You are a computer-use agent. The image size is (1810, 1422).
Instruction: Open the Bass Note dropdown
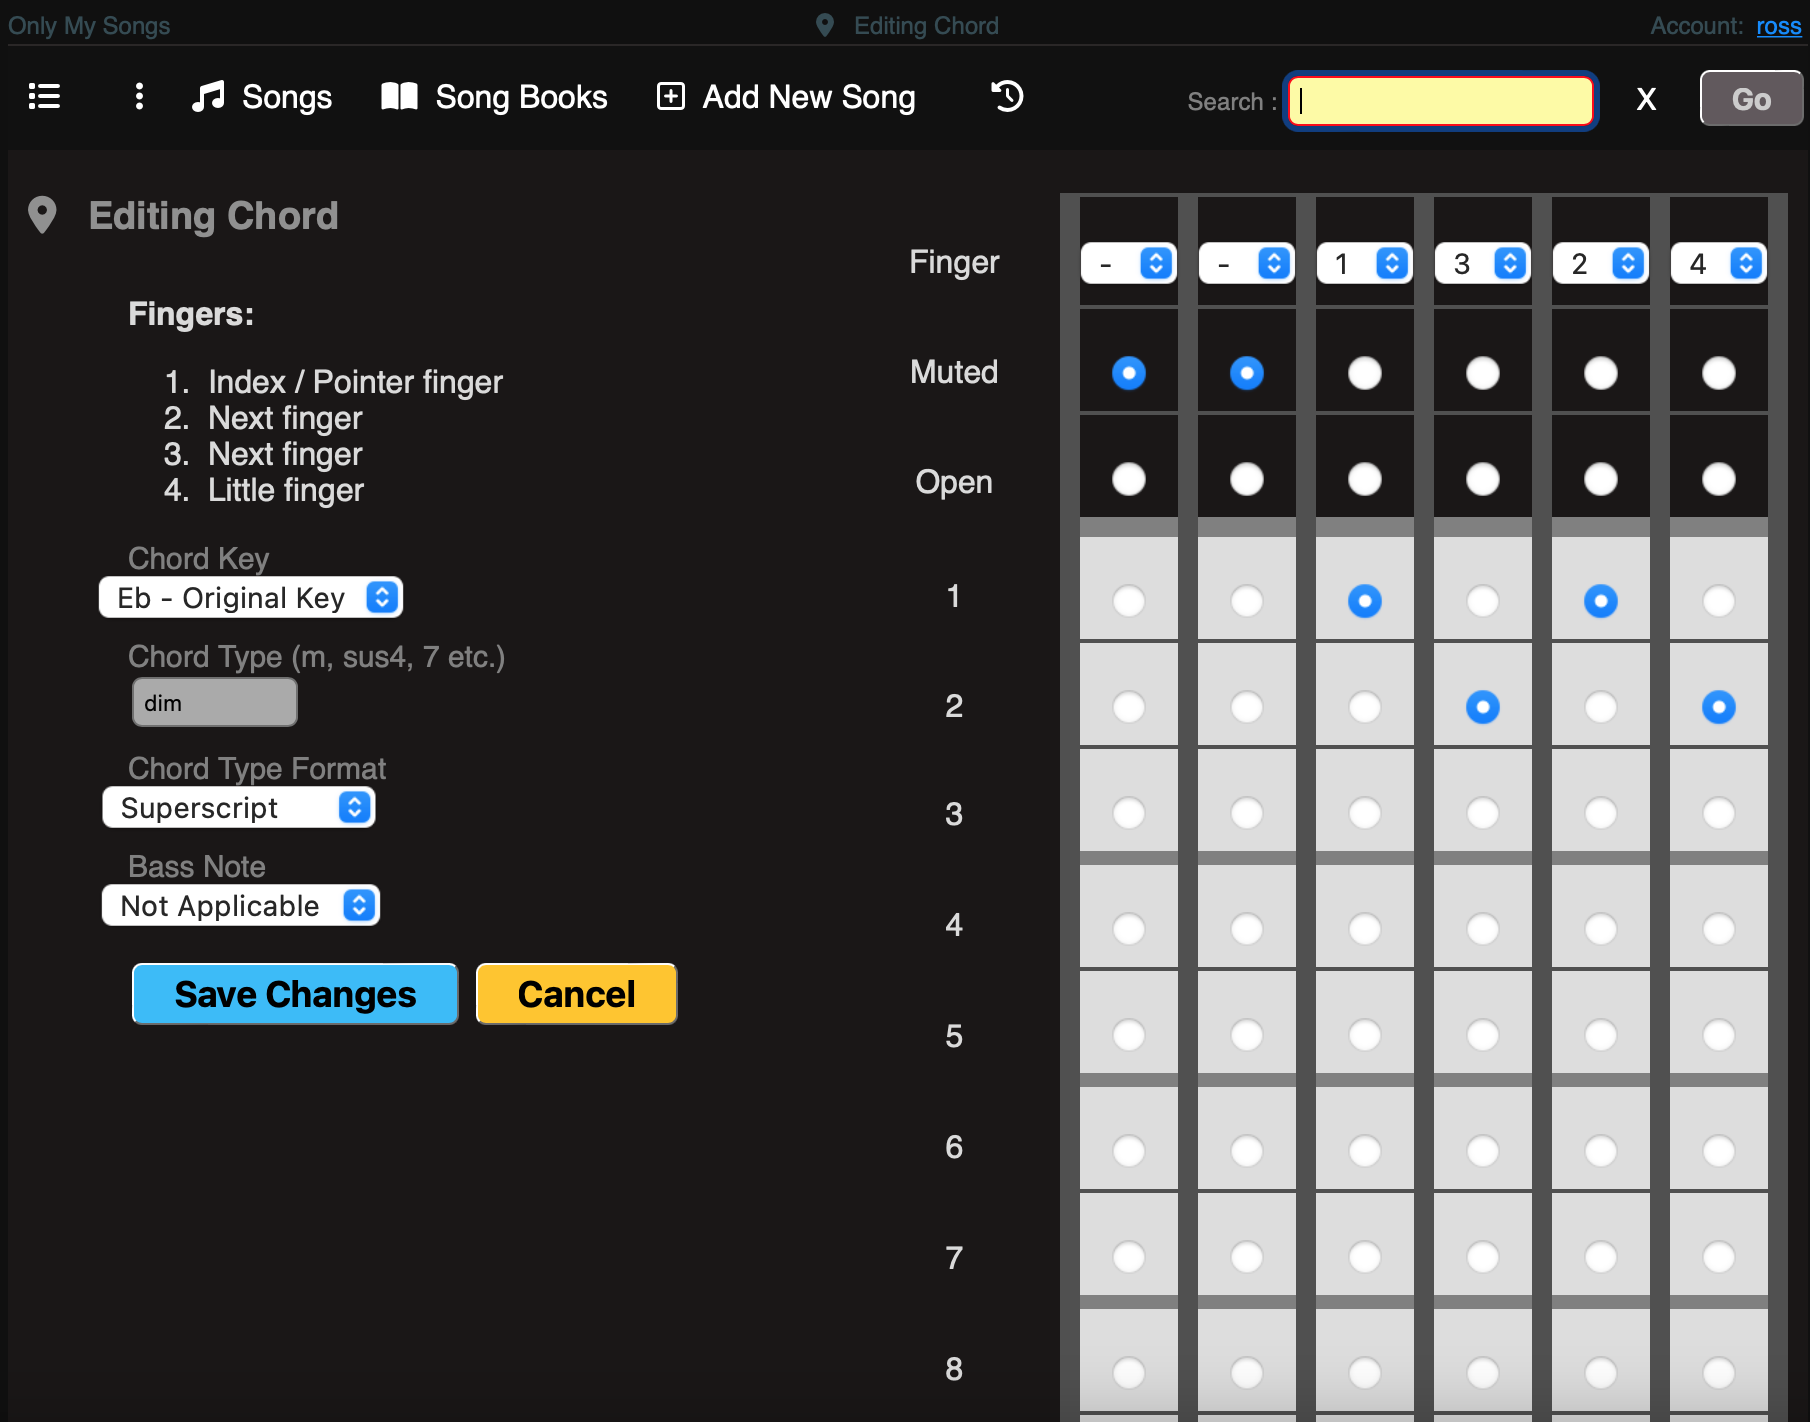coord(241,906)
